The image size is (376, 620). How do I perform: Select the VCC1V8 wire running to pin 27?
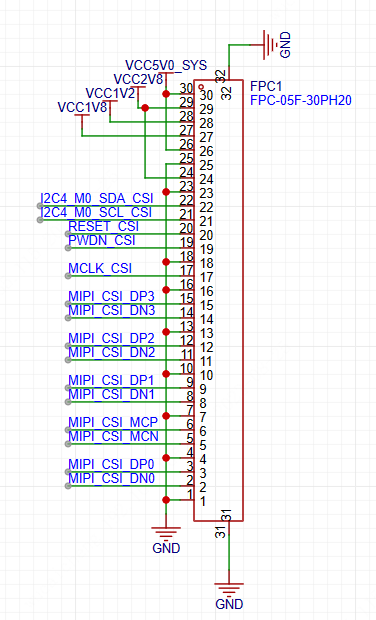click(x=130, y=136)
